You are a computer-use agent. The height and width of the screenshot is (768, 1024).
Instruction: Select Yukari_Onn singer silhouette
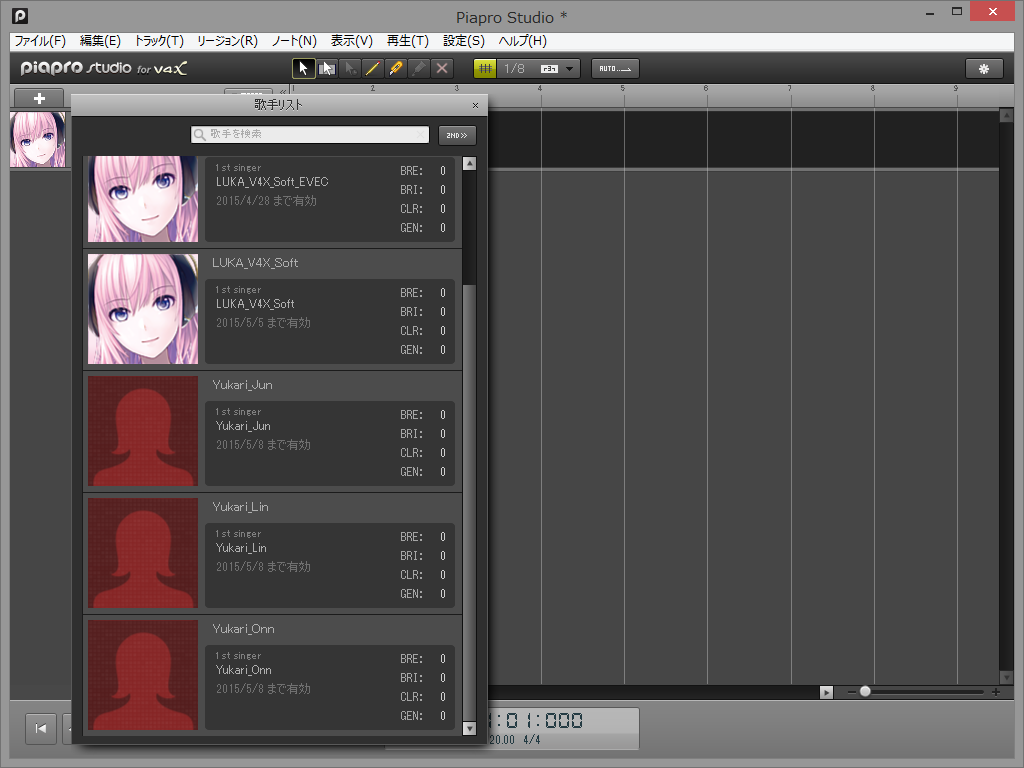coord(143,675)
